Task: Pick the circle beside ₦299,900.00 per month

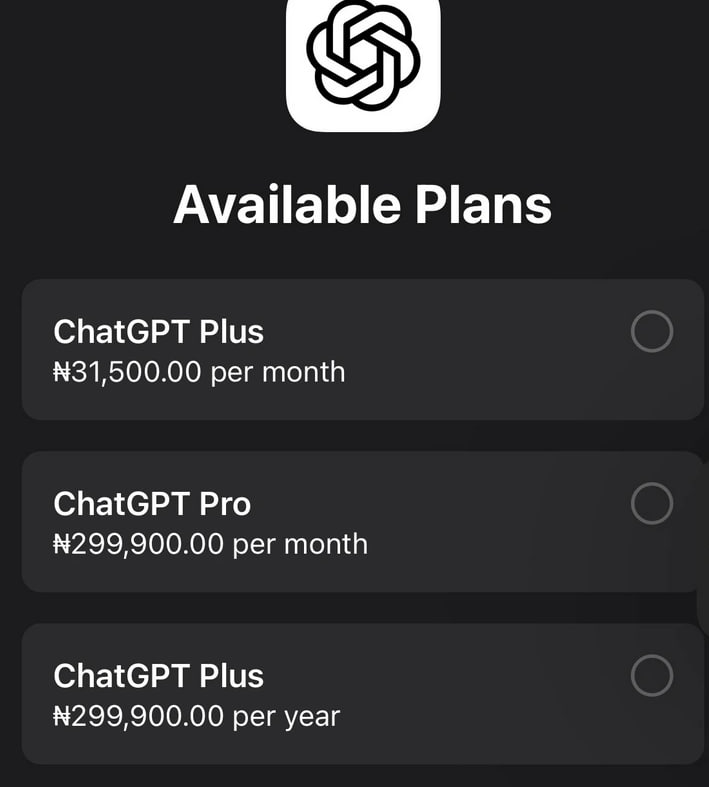Action: 652,503
